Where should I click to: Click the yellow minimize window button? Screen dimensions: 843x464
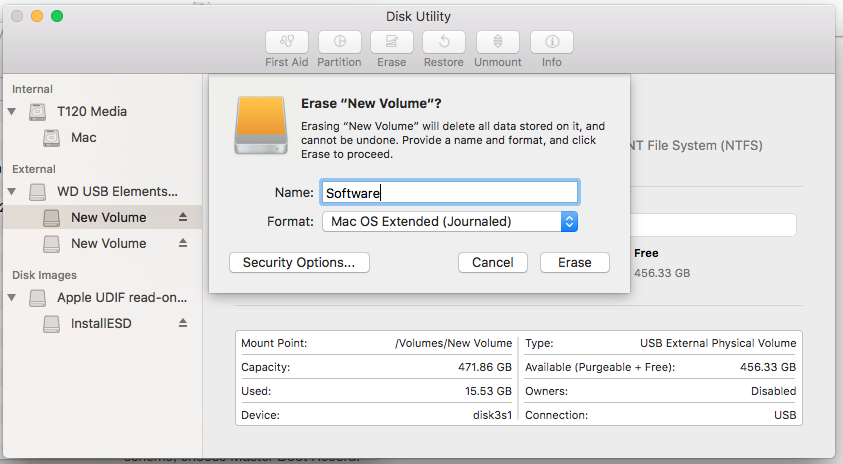tap(37, 16)
